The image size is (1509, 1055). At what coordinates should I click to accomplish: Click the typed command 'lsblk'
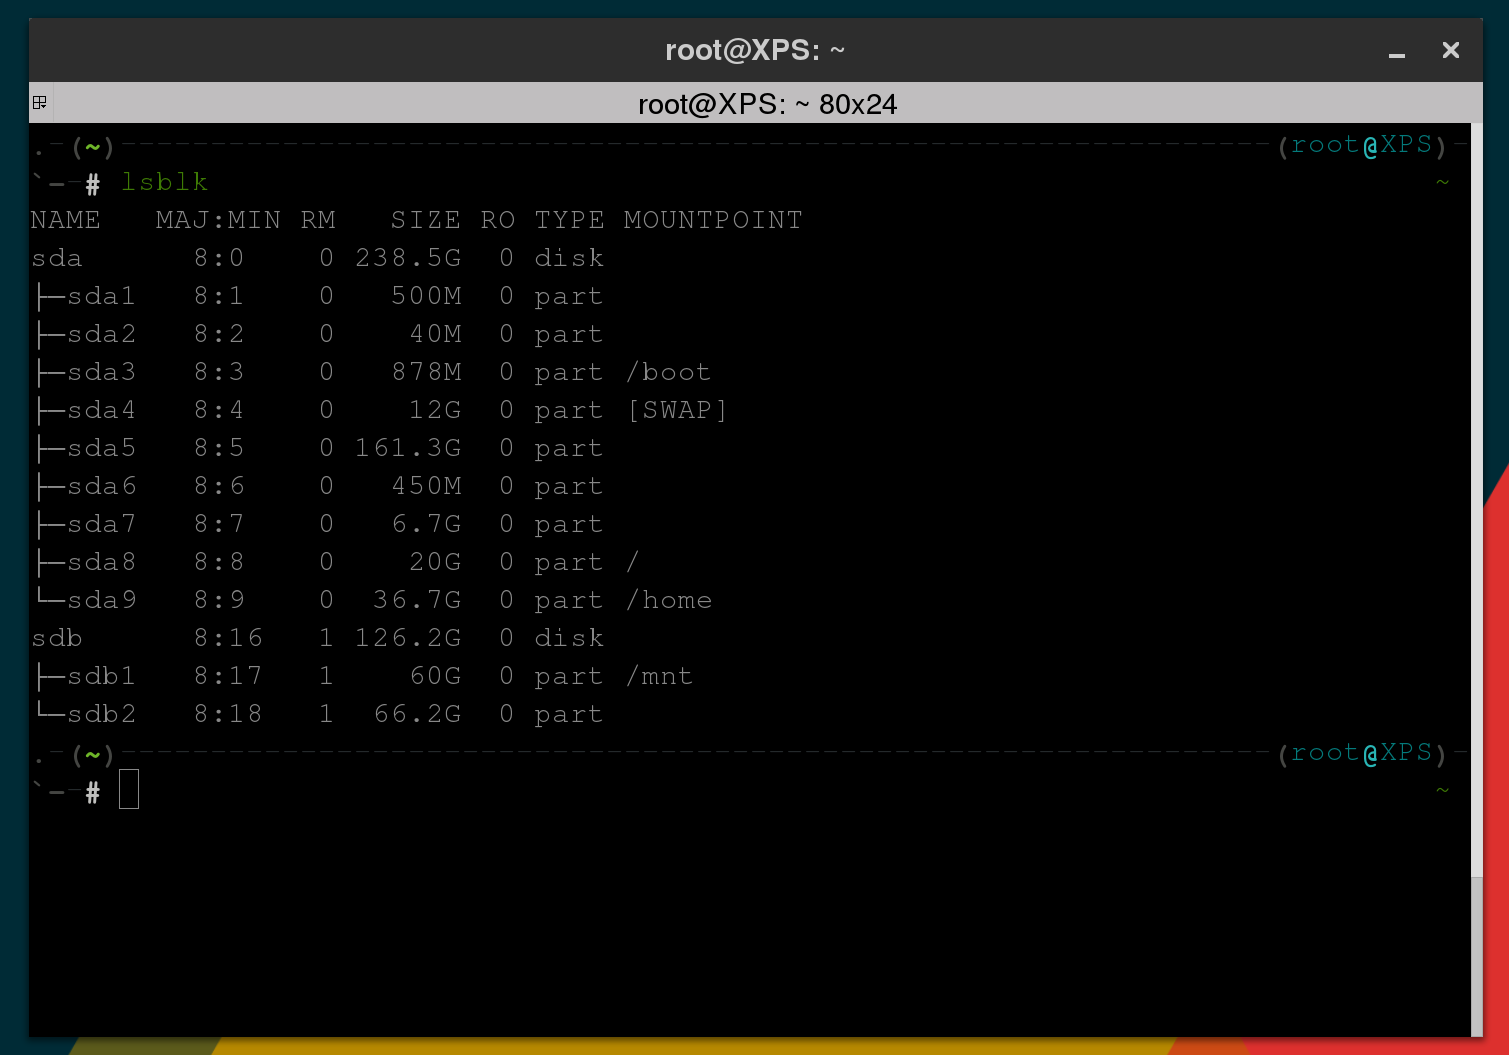pyautogui.click(x=165, y=182)
